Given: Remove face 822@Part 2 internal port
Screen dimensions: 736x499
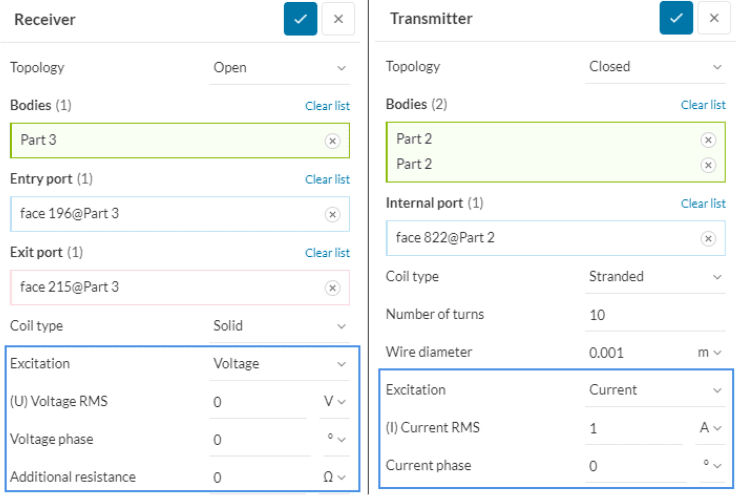Looking at the screenshot, I should coord(708,238).
